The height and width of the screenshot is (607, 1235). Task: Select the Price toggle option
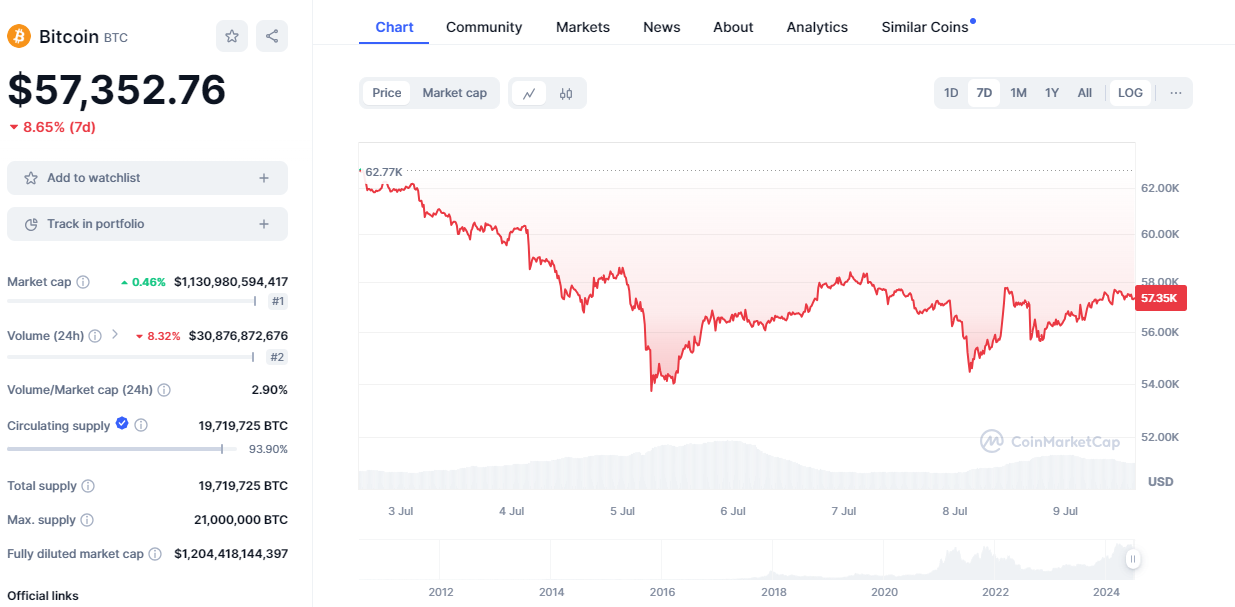pyautogui.click(x=386, y=92)
